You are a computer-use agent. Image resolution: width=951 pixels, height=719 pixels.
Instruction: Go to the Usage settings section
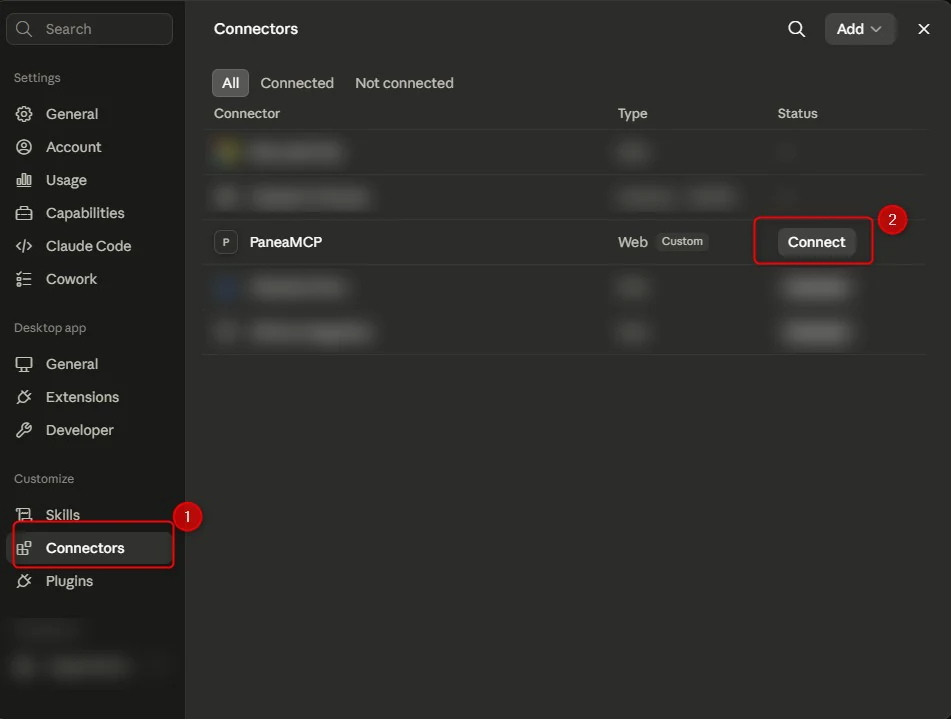89,180
